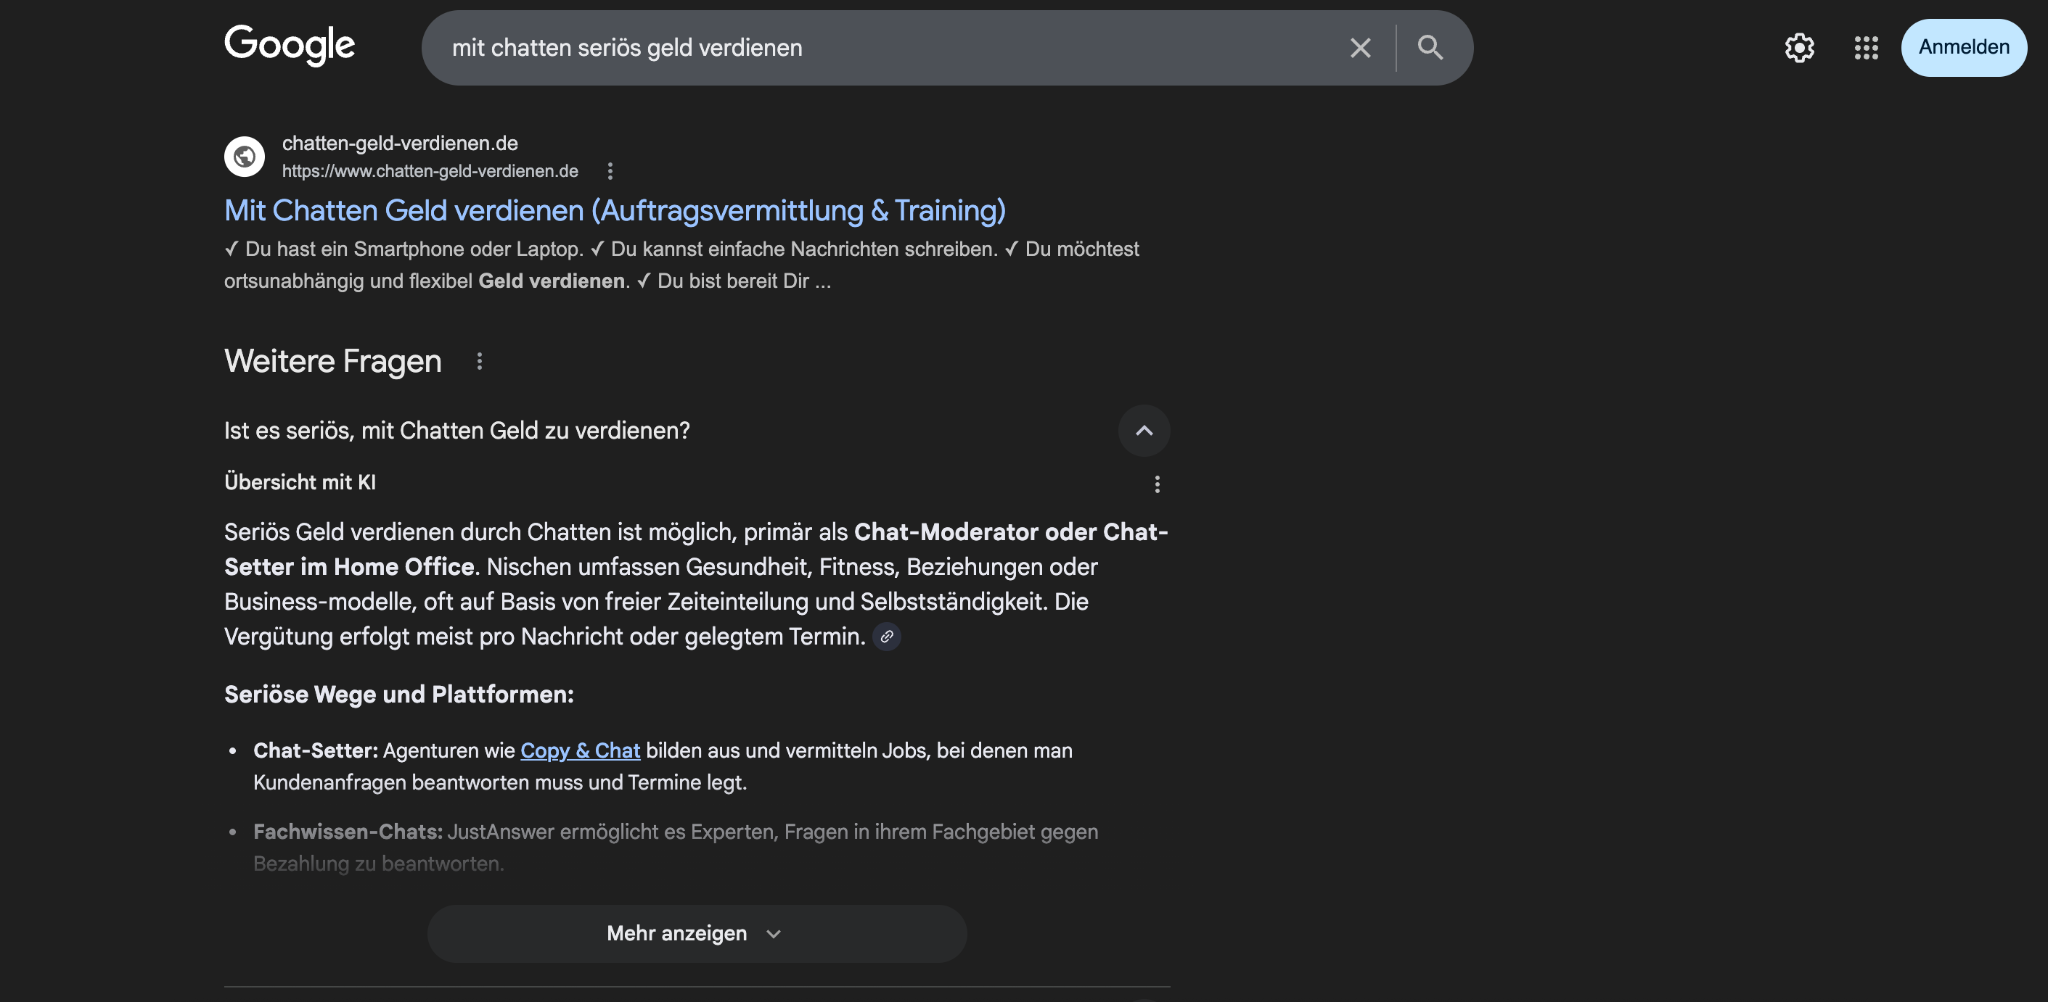Click the question text 'Ist es seriös, mit Chatten Geld zu verdienen?'

[457, 431]
